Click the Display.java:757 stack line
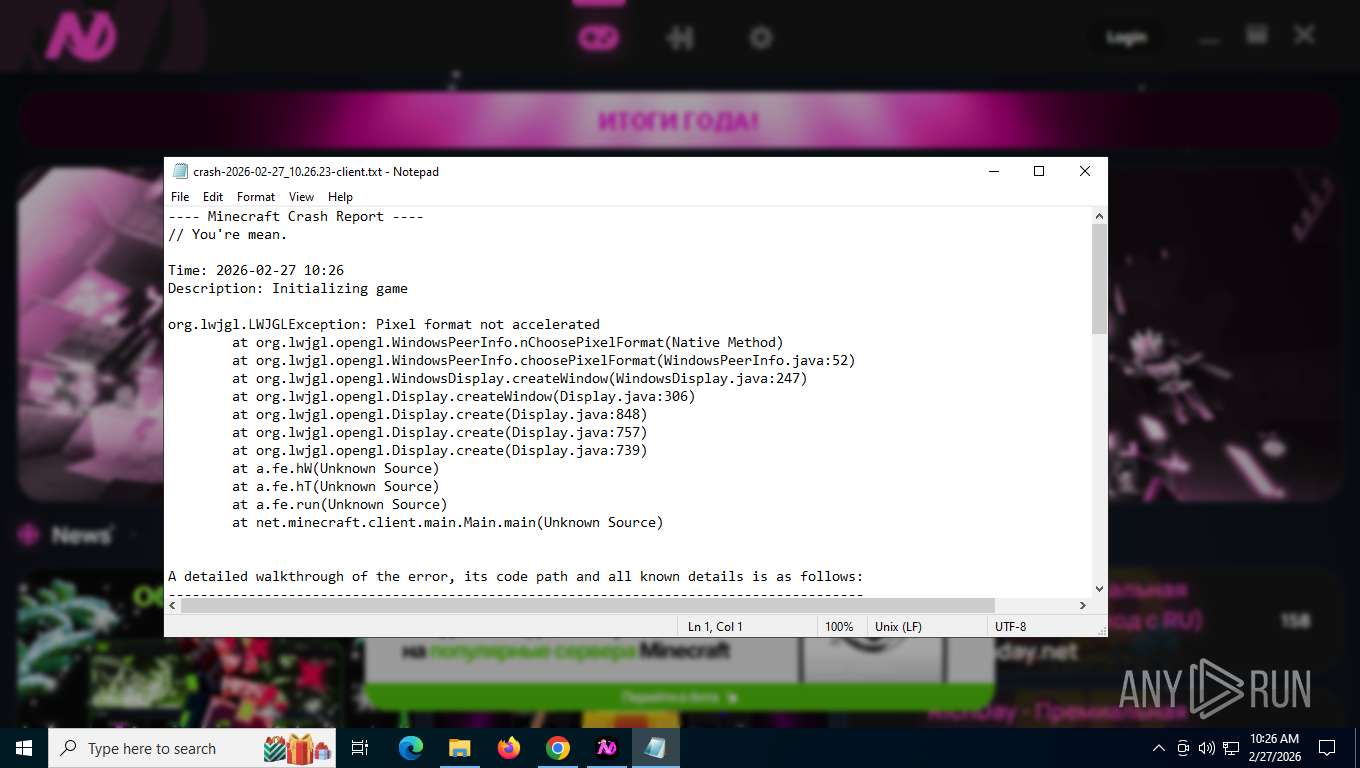The height and width of the screenshot is (768, 1360). point(440,432)
